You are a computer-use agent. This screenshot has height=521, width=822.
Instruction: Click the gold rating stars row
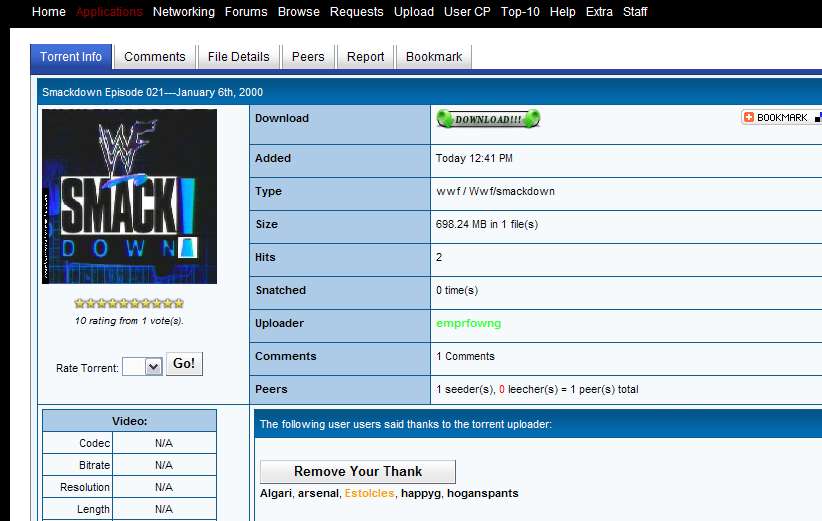click(x=129, y=303)
